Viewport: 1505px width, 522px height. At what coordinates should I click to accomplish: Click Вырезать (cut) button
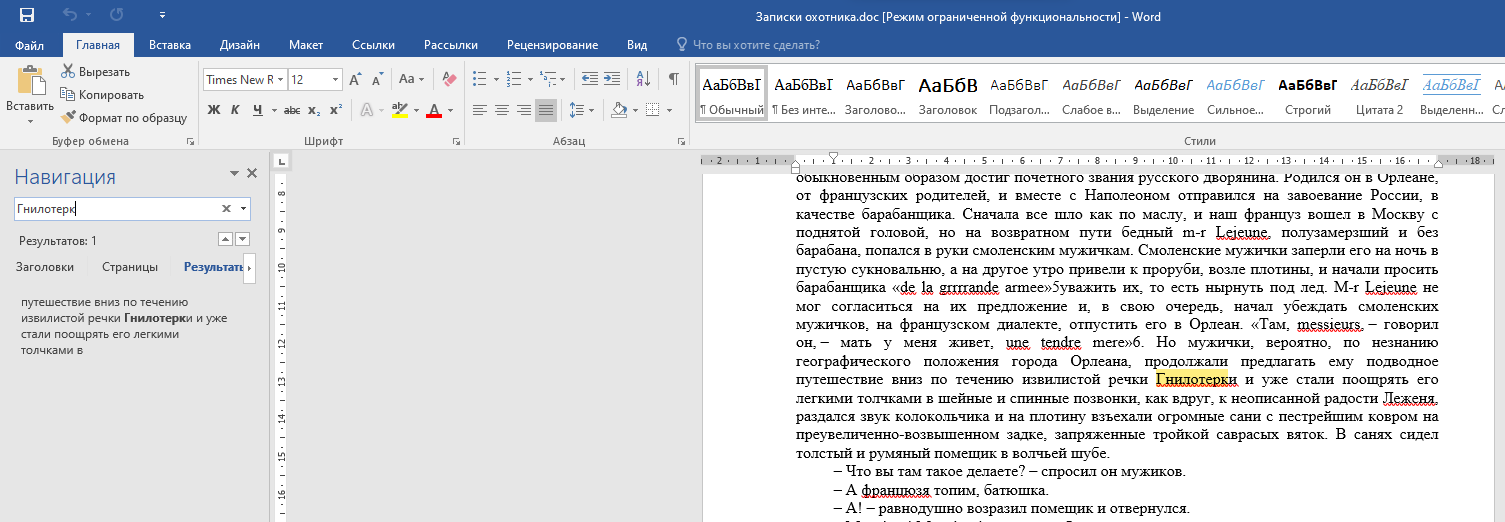(x=96, y=72)
